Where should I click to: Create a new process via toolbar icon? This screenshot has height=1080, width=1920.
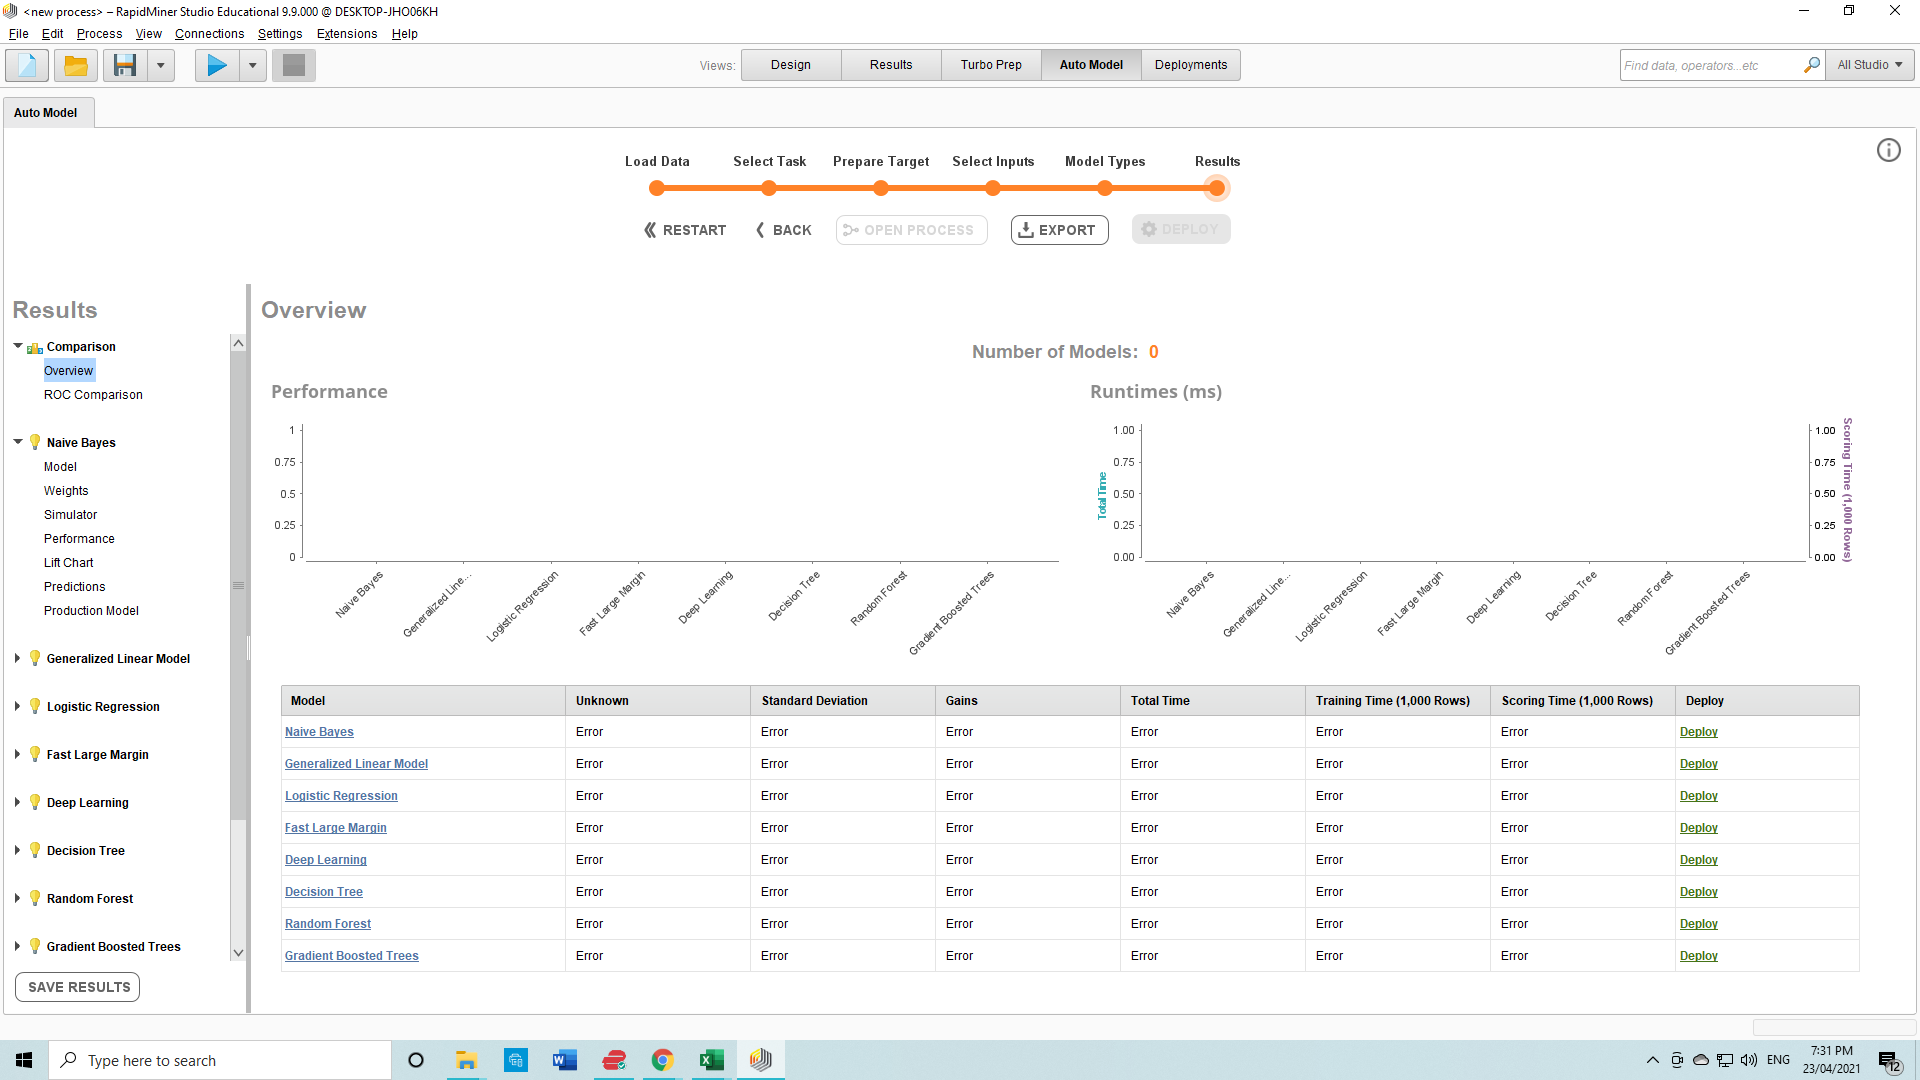[x=27, y=65]
